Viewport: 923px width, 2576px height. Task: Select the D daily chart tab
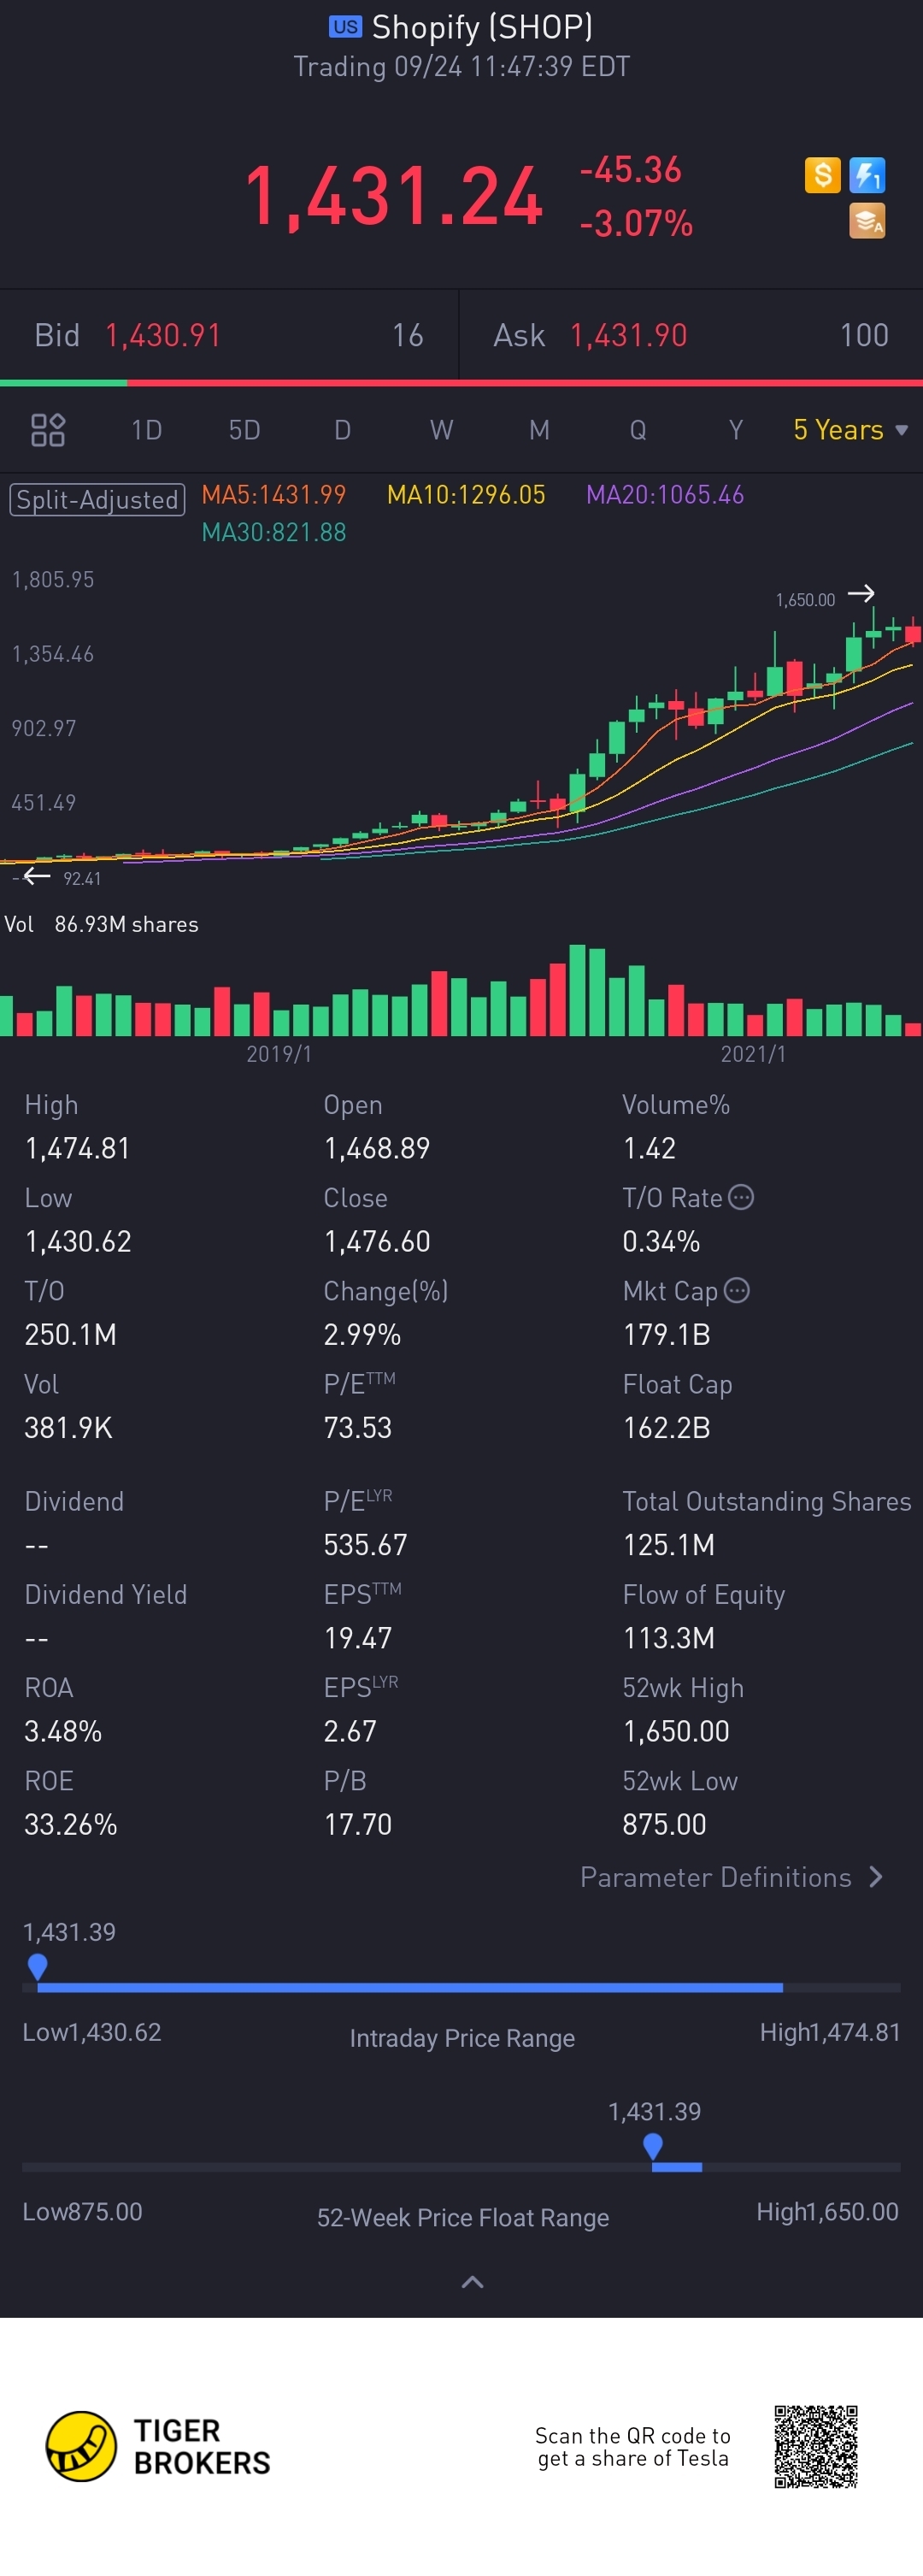(x=342, y=430)
